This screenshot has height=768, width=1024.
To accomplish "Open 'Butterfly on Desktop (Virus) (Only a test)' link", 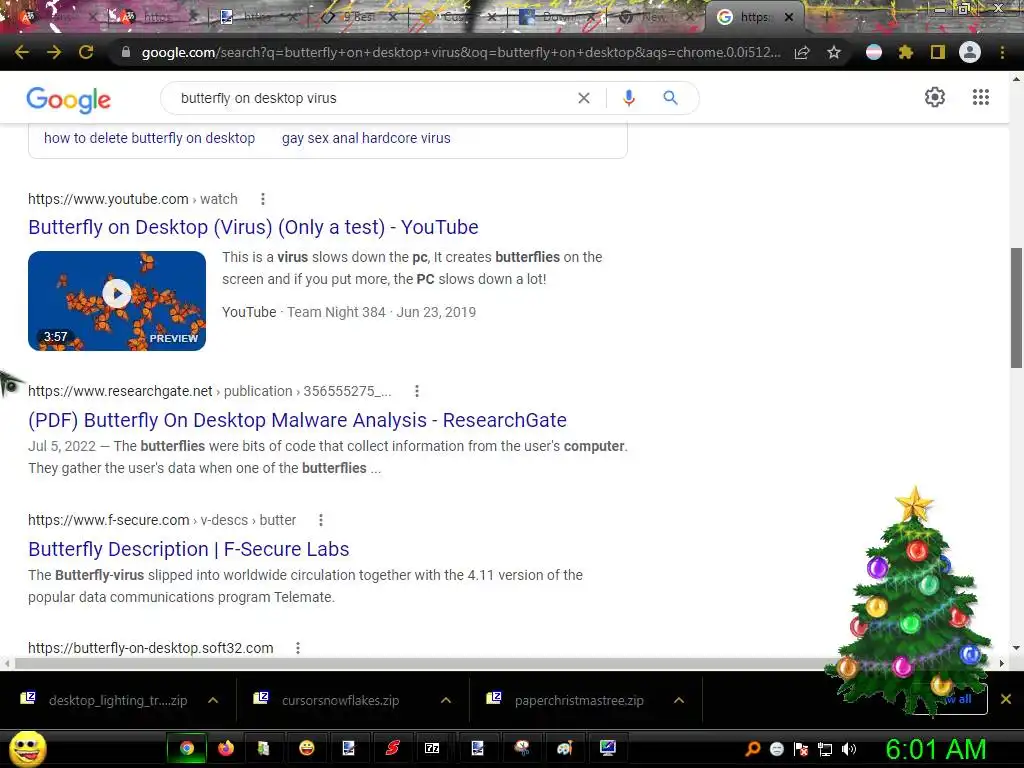I will [x=253, y=227].
